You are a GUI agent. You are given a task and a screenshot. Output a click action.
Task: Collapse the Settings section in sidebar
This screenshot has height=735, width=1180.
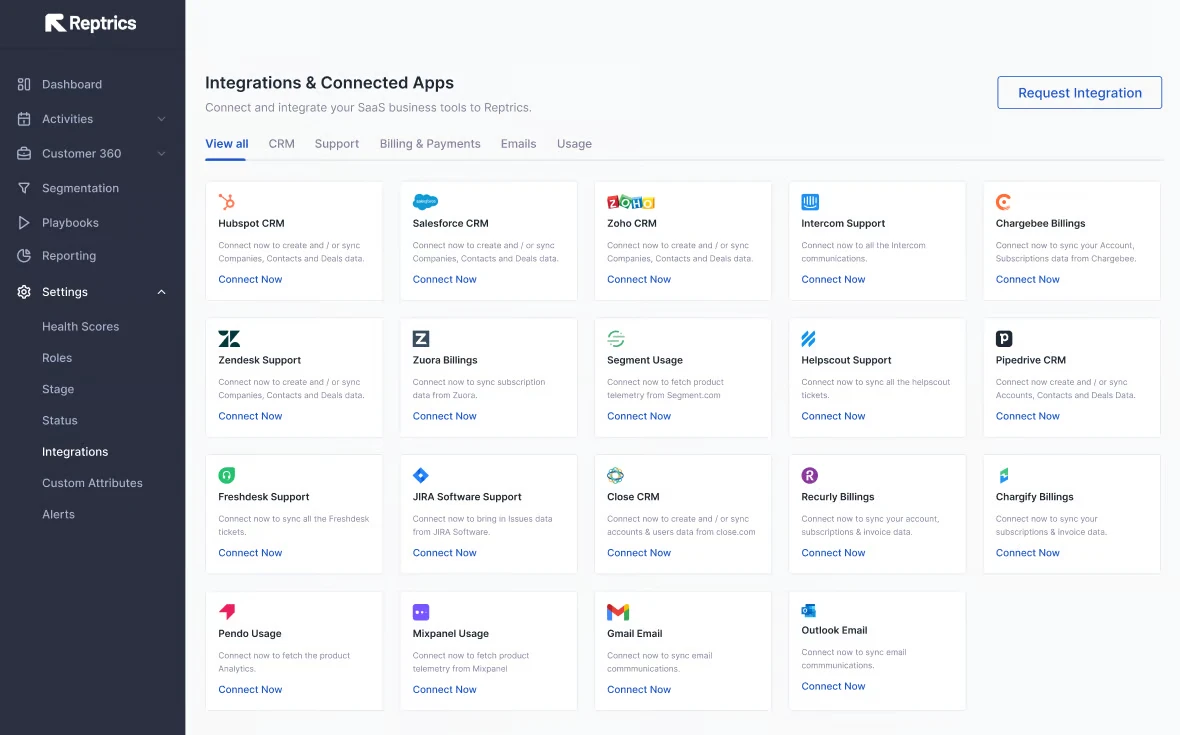(161, 292)
